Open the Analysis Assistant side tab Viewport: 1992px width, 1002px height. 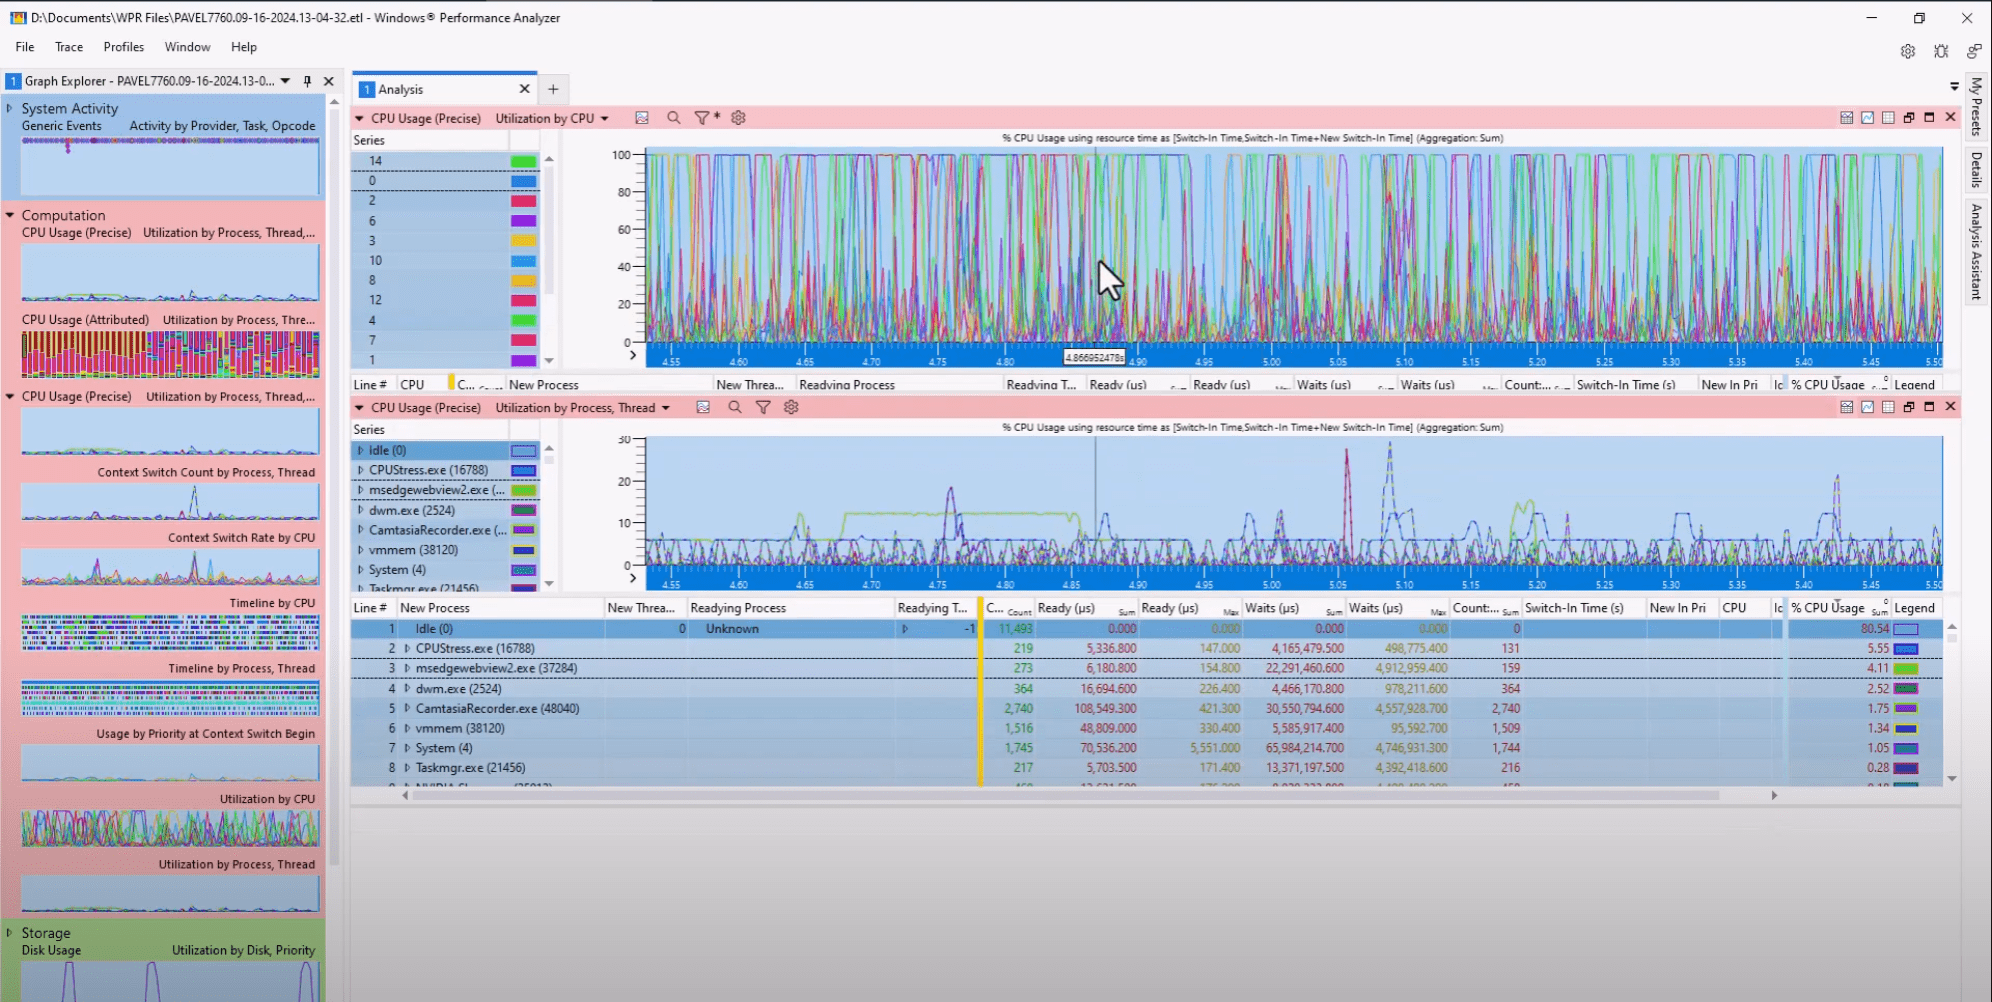[1976, 252]
